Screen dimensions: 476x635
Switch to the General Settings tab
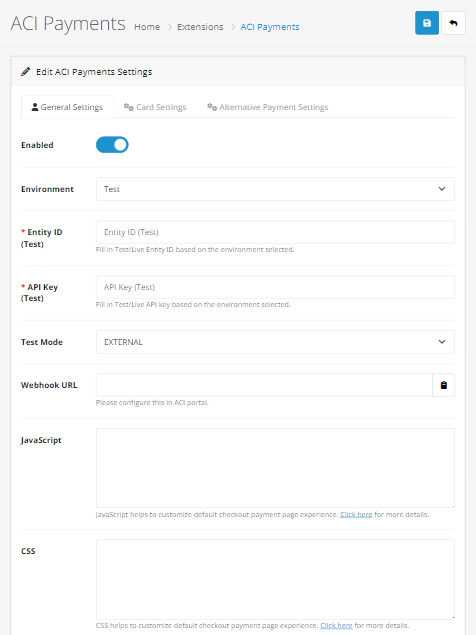67,107
